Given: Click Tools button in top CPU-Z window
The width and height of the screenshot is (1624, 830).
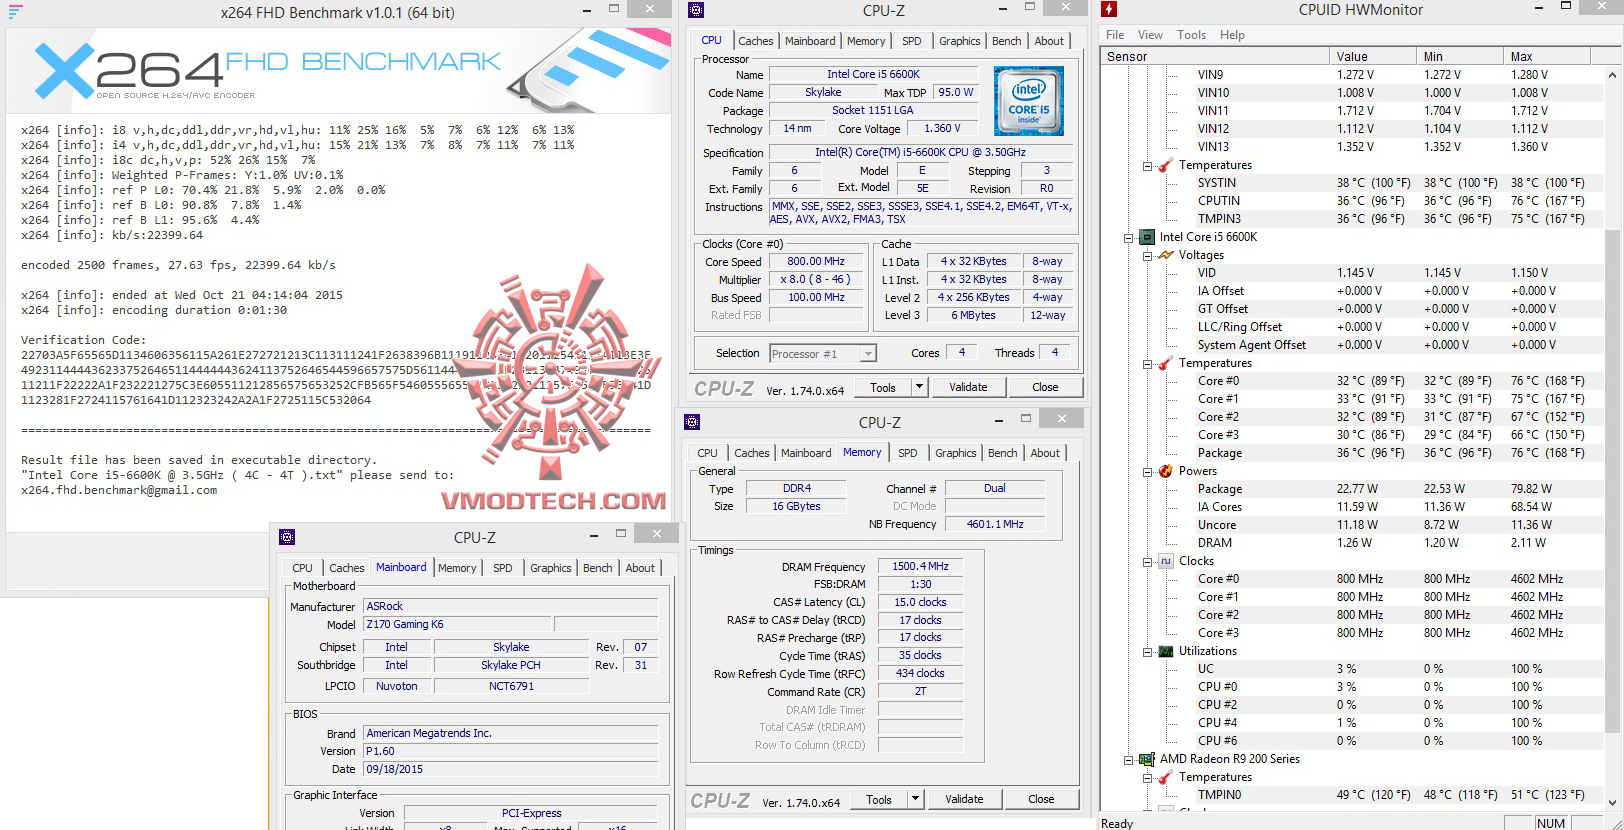Looking at the screenshot, I should pos(883,387).
